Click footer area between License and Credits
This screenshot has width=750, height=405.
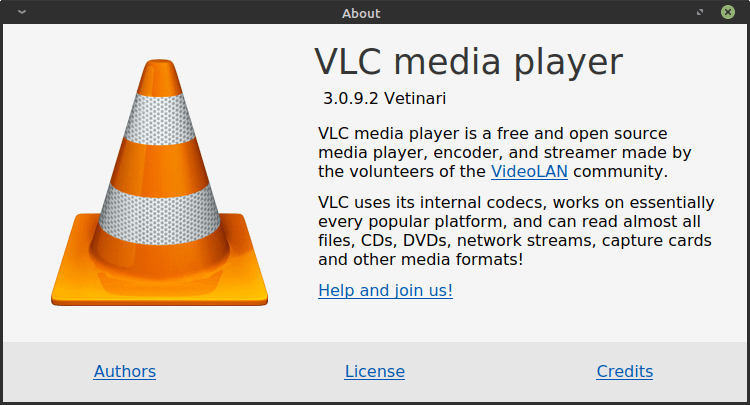click(x=500, y=371)
